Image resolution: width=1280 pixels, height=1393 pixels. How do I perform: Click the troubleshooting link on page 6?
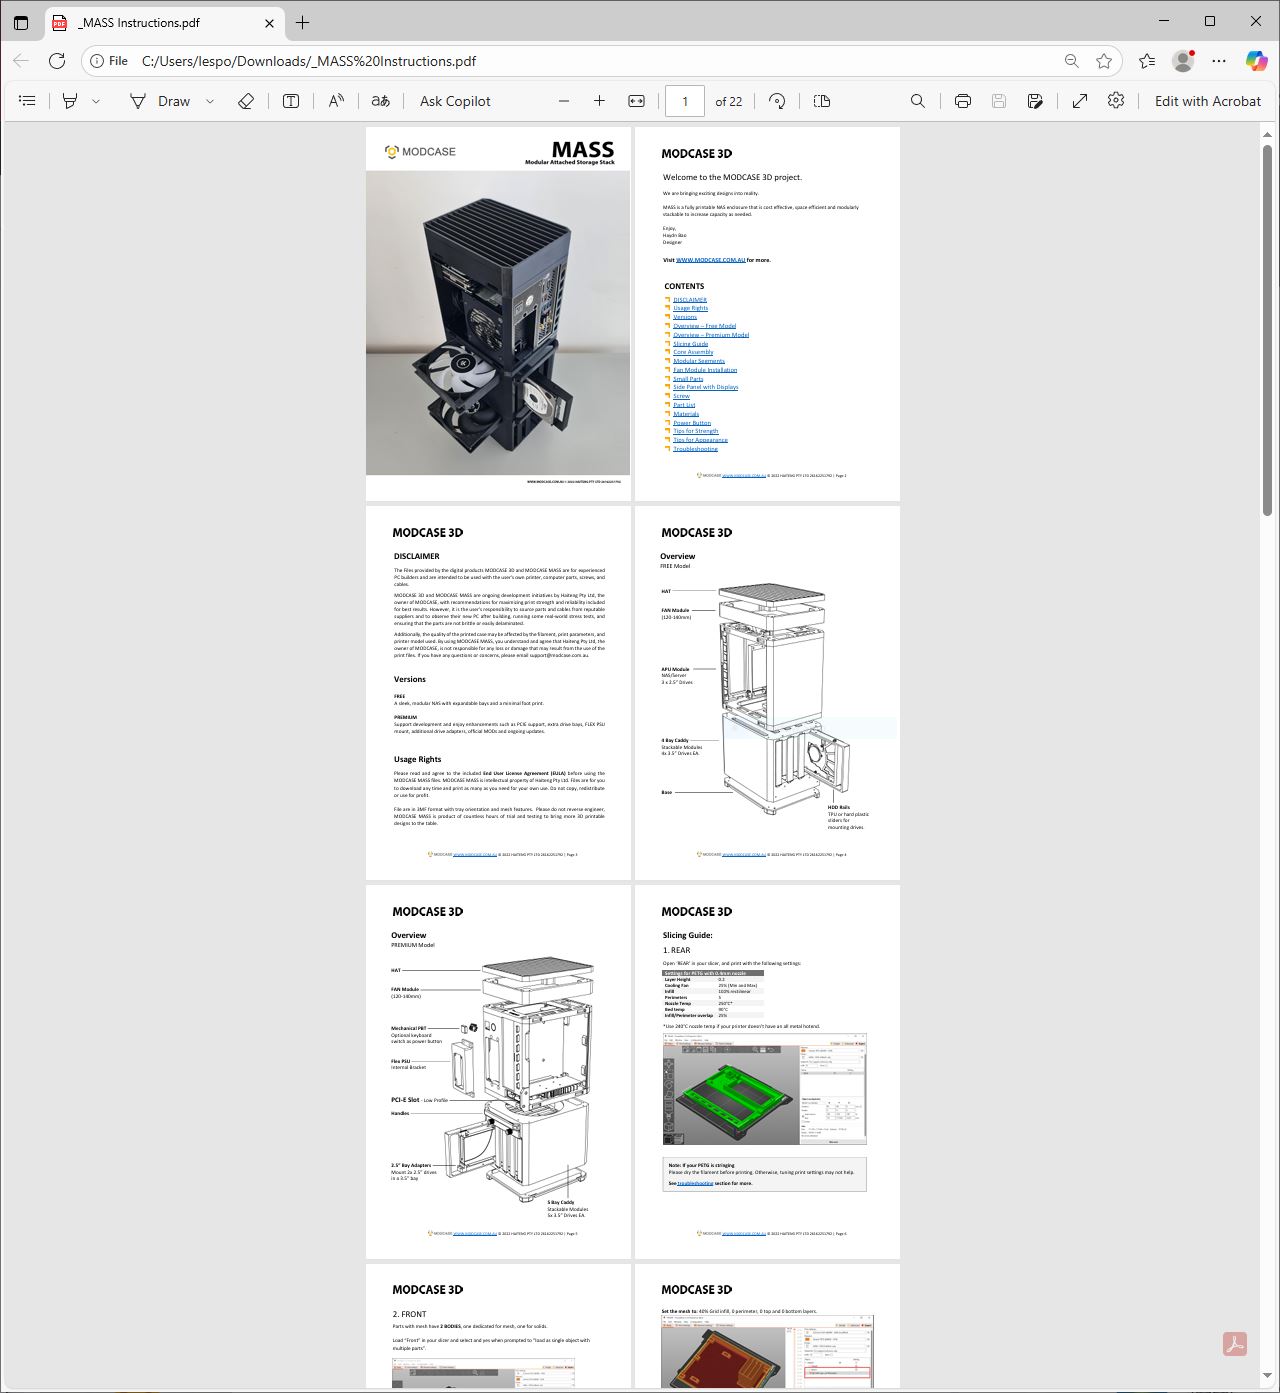pyautogui.click(x=696, y=1183)
